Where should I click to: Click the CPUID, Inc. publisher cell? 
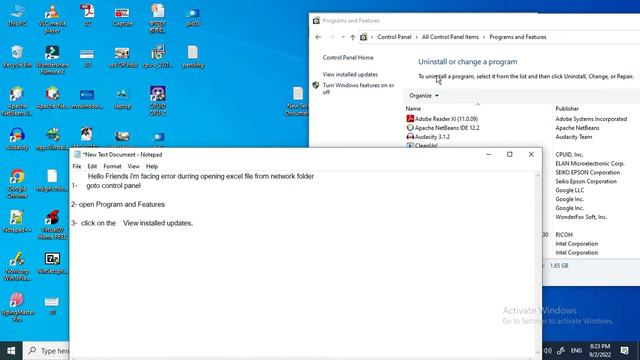(x=569, y=155)
